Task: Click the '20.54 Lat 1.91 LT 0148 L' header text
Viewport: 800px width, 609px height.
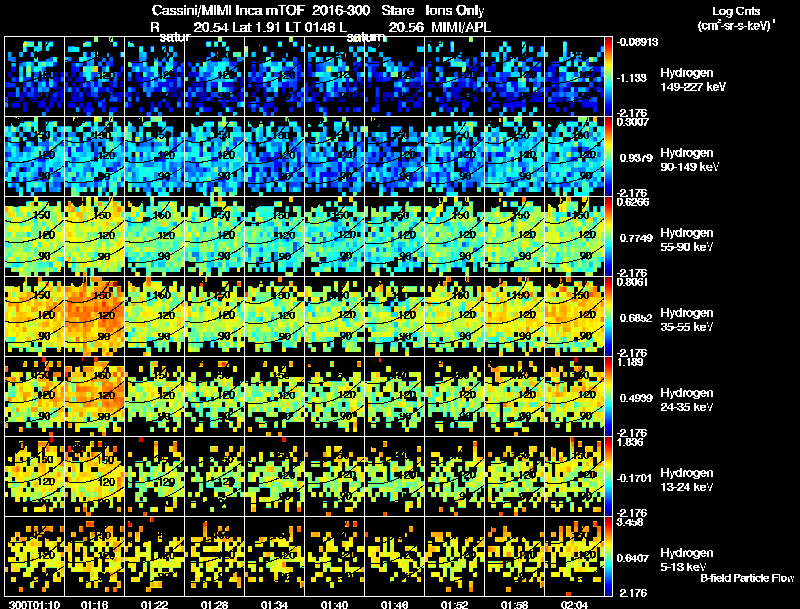Action: pos(270,28)
